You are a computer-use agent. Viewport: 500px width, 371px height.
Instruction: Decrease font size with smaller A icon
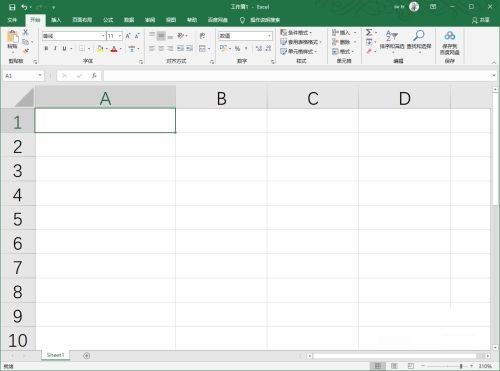[x=137, y=36]
